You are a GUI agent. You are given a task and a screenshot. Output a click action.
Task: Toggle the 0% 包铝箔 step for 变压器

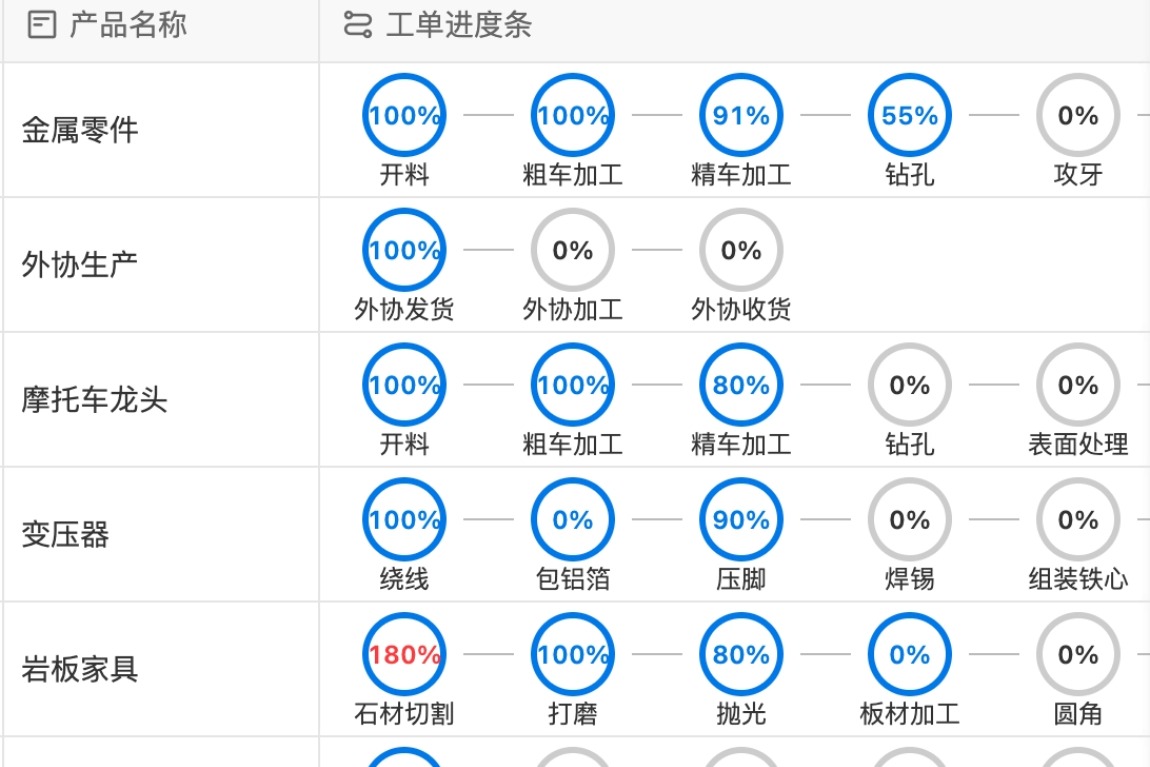(x=571, y=520)
